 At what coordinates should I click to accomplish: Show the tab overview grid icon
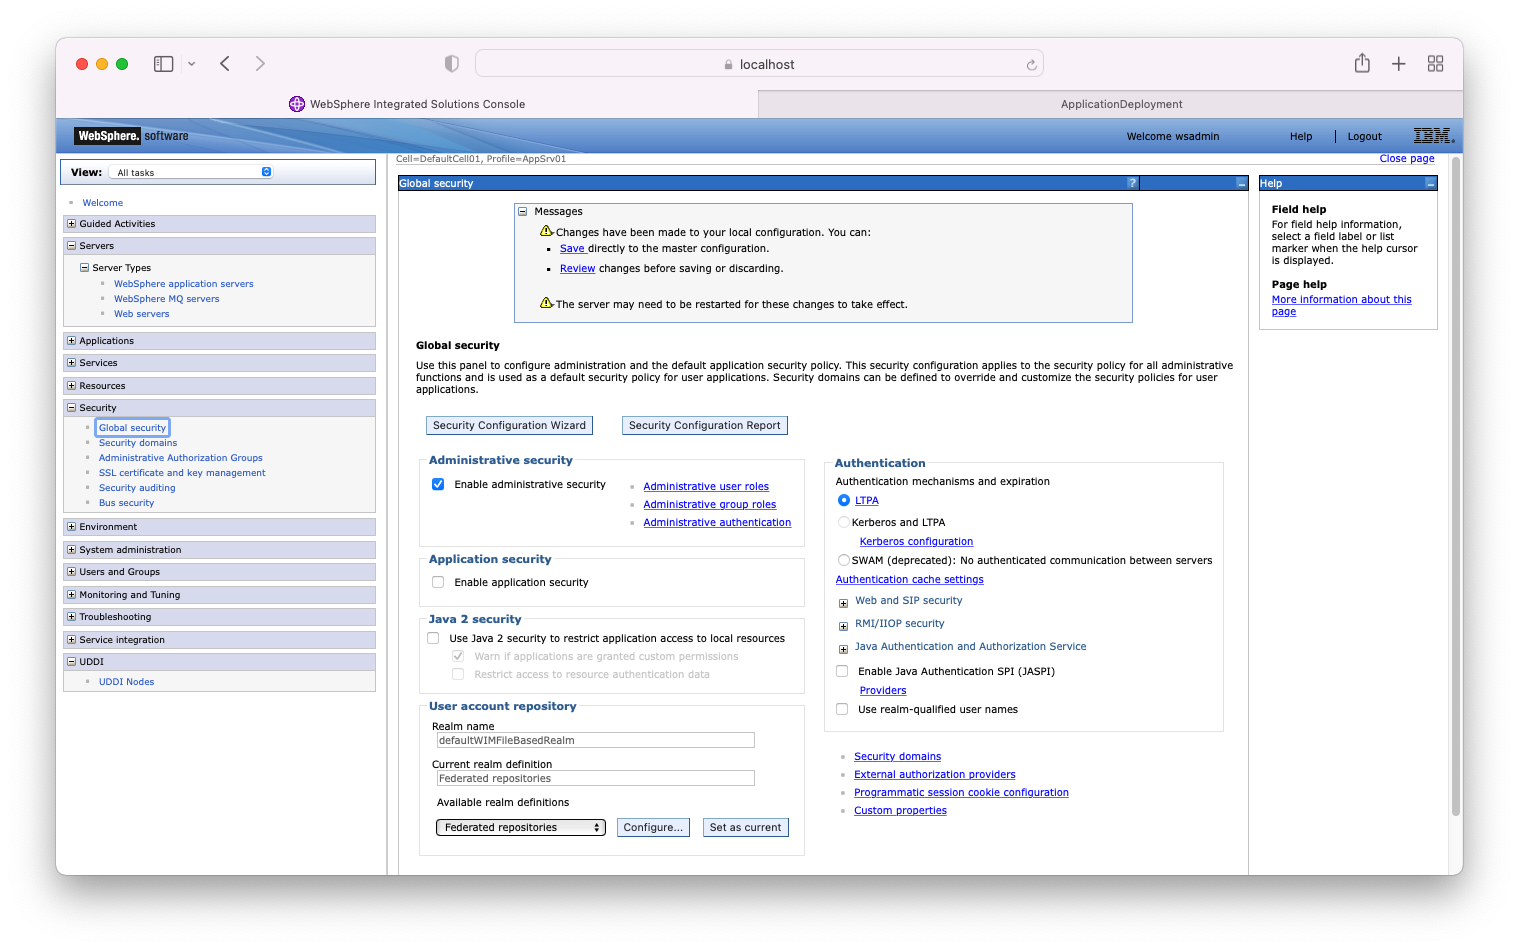click(x=1435, y=64)
